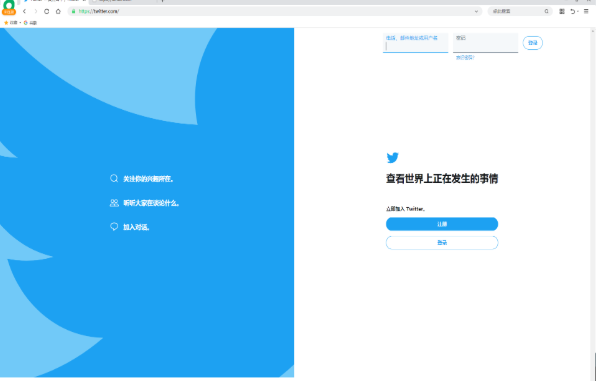The height and width of the screenshot is (381, 596).
Task: Open the extensions grid icon
Action: click(x=562, y=11)
